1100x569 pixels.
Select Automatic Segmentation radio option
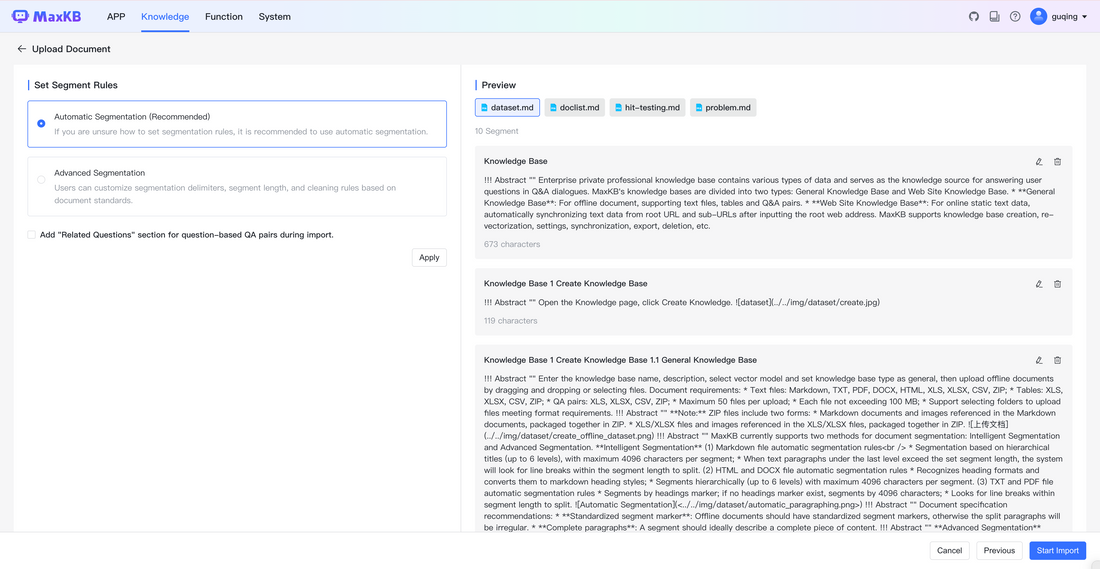point(41,124)
